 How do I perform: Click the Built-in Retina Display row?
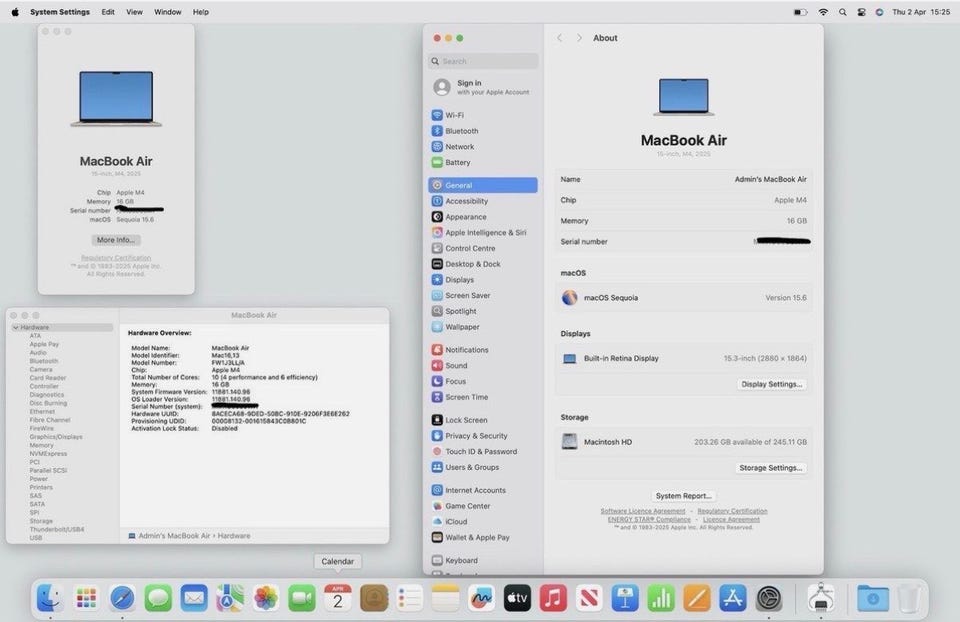[x=683, y=359]
